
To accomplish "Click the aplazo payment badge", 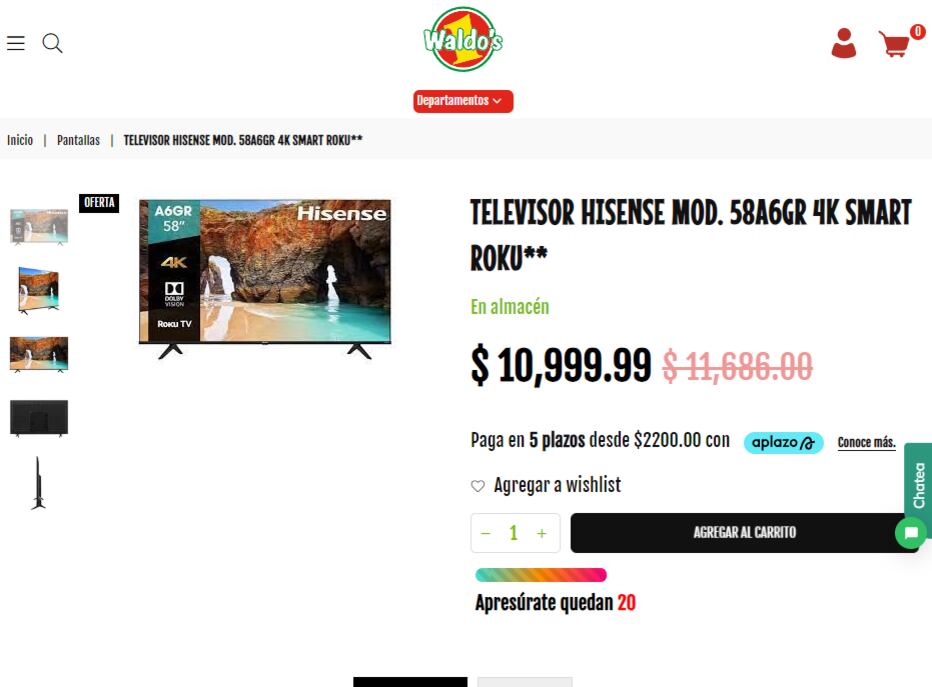I will 783,443.
